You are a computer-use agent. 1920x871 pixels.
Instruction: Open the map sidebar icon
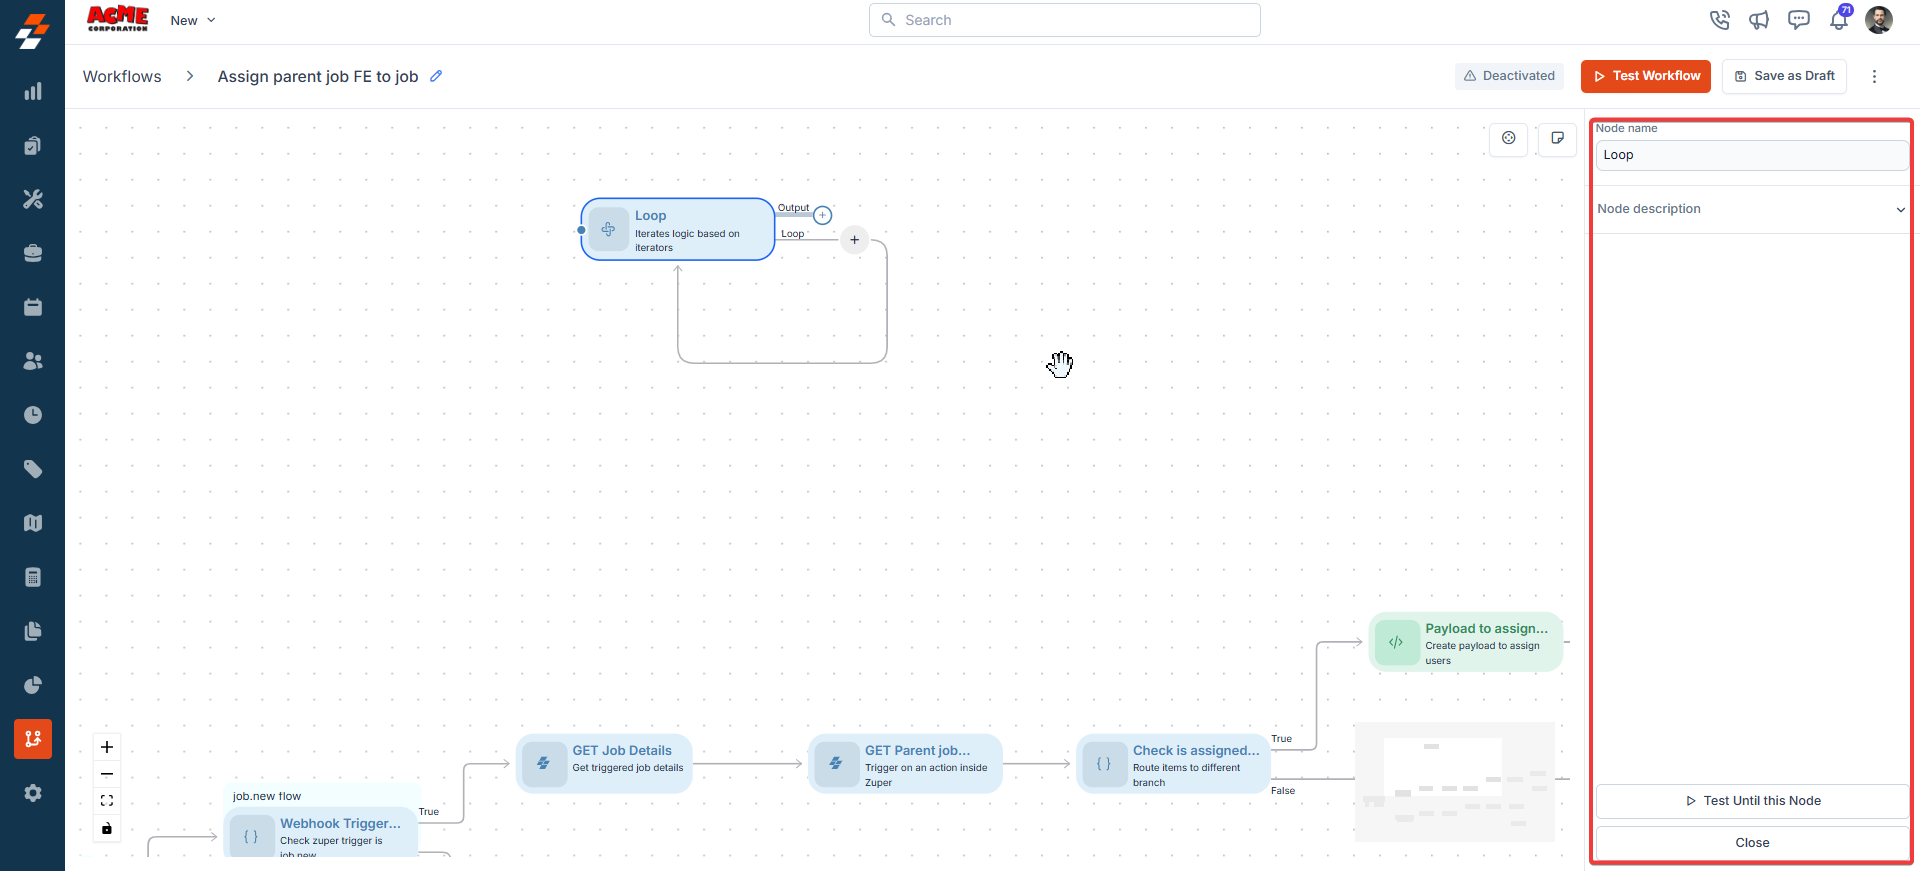pyautogui.click(x=33, y=523)
